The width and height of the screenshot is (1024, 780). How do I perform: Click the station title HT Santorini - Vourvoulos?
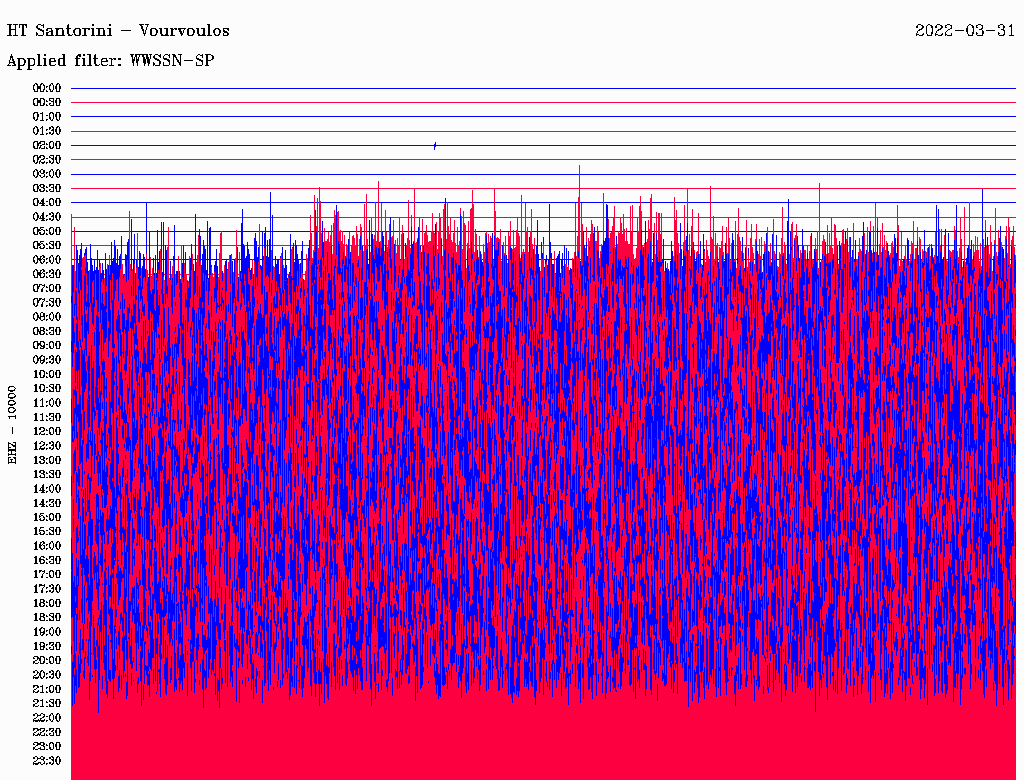118,30
